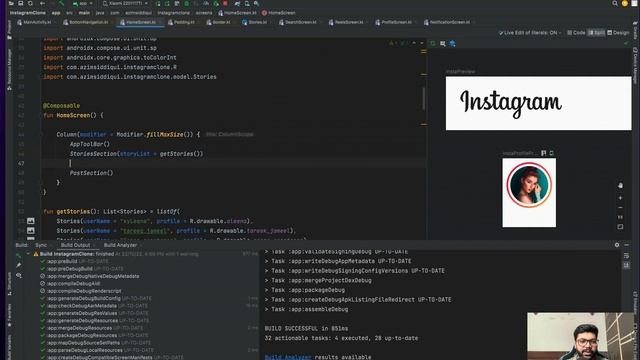Switch editor to Design view
Viewport: 640px width, 360px height.
tap(618, 33)
